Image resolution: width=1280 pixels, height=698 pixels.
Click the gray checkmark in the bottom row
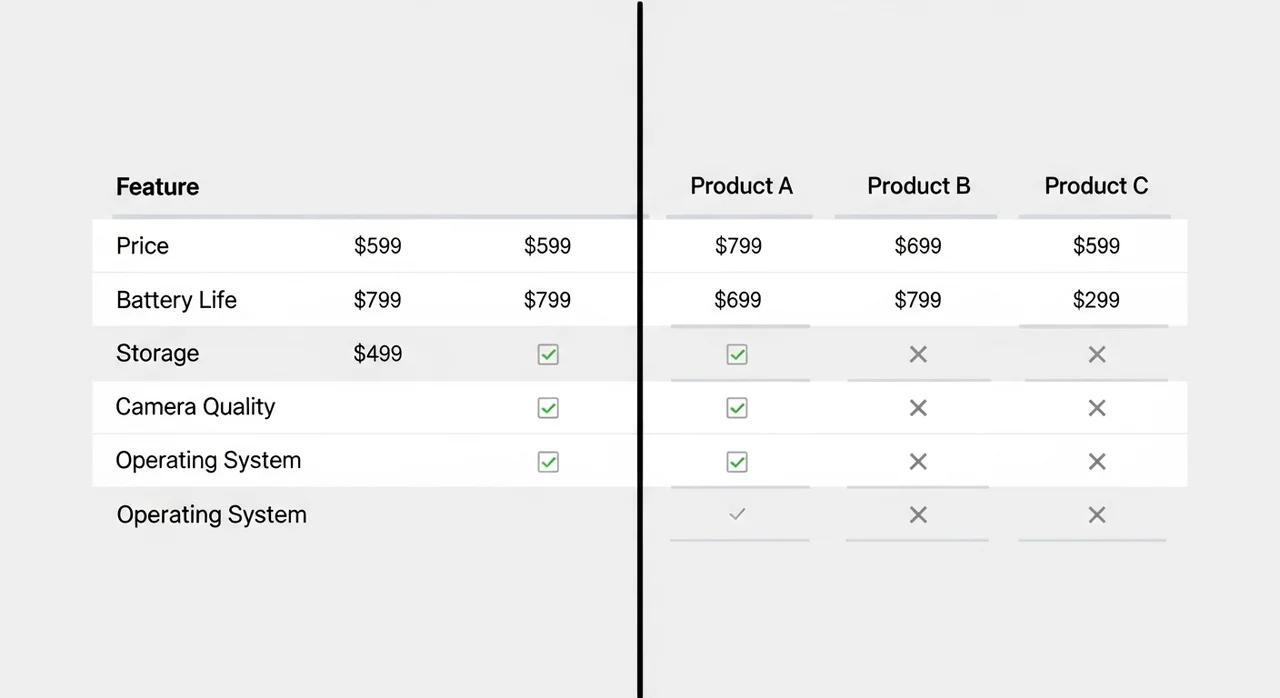click(737, 514)
